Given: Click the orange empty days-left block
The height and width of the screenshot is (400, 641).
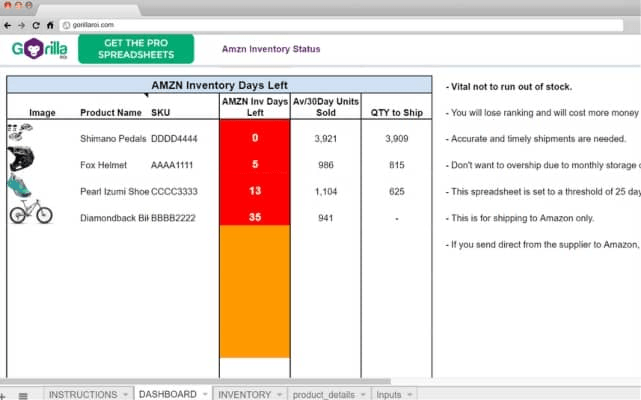Looking at the screenshot, I should click(x=255, y=291).
